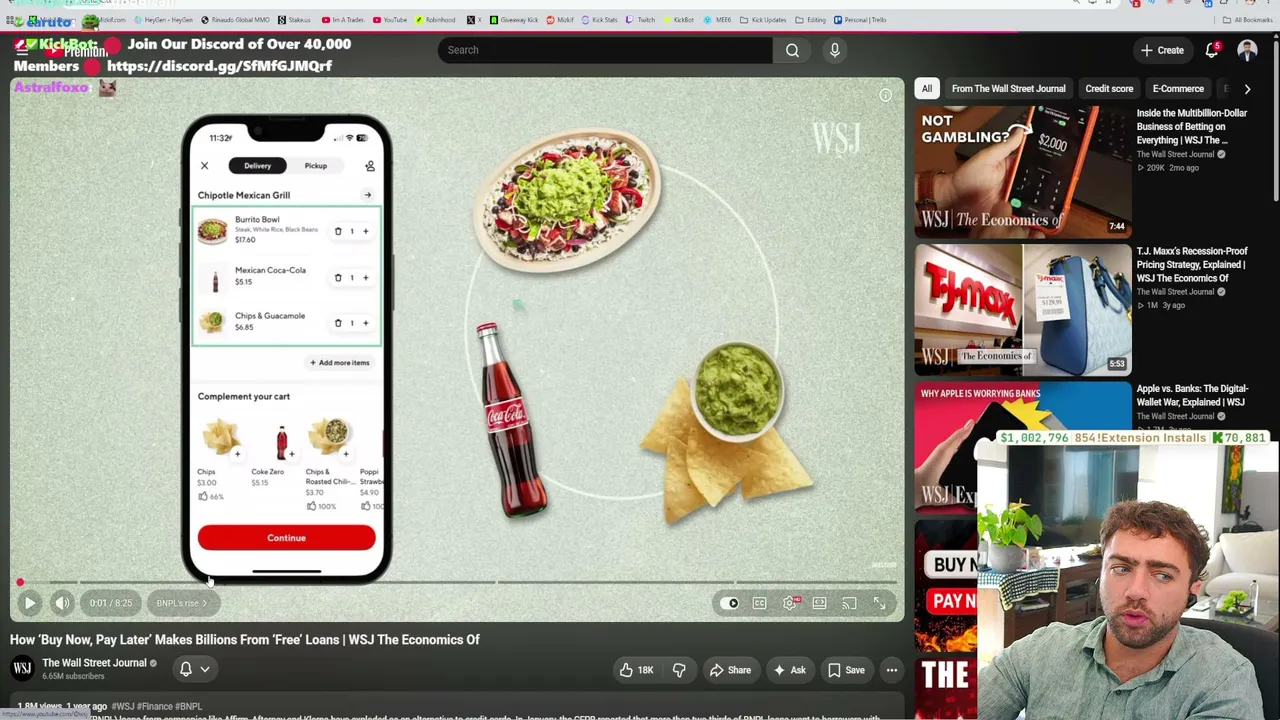Screen dimensions: 1280x720
Task: Open the YouTube bookmark
Action: click(x=390, y=20)
